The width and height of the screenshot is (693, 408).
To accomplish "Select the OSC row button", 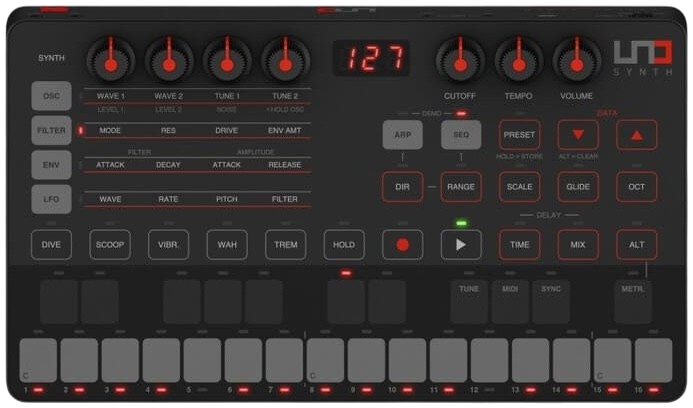I will (51, 96).
